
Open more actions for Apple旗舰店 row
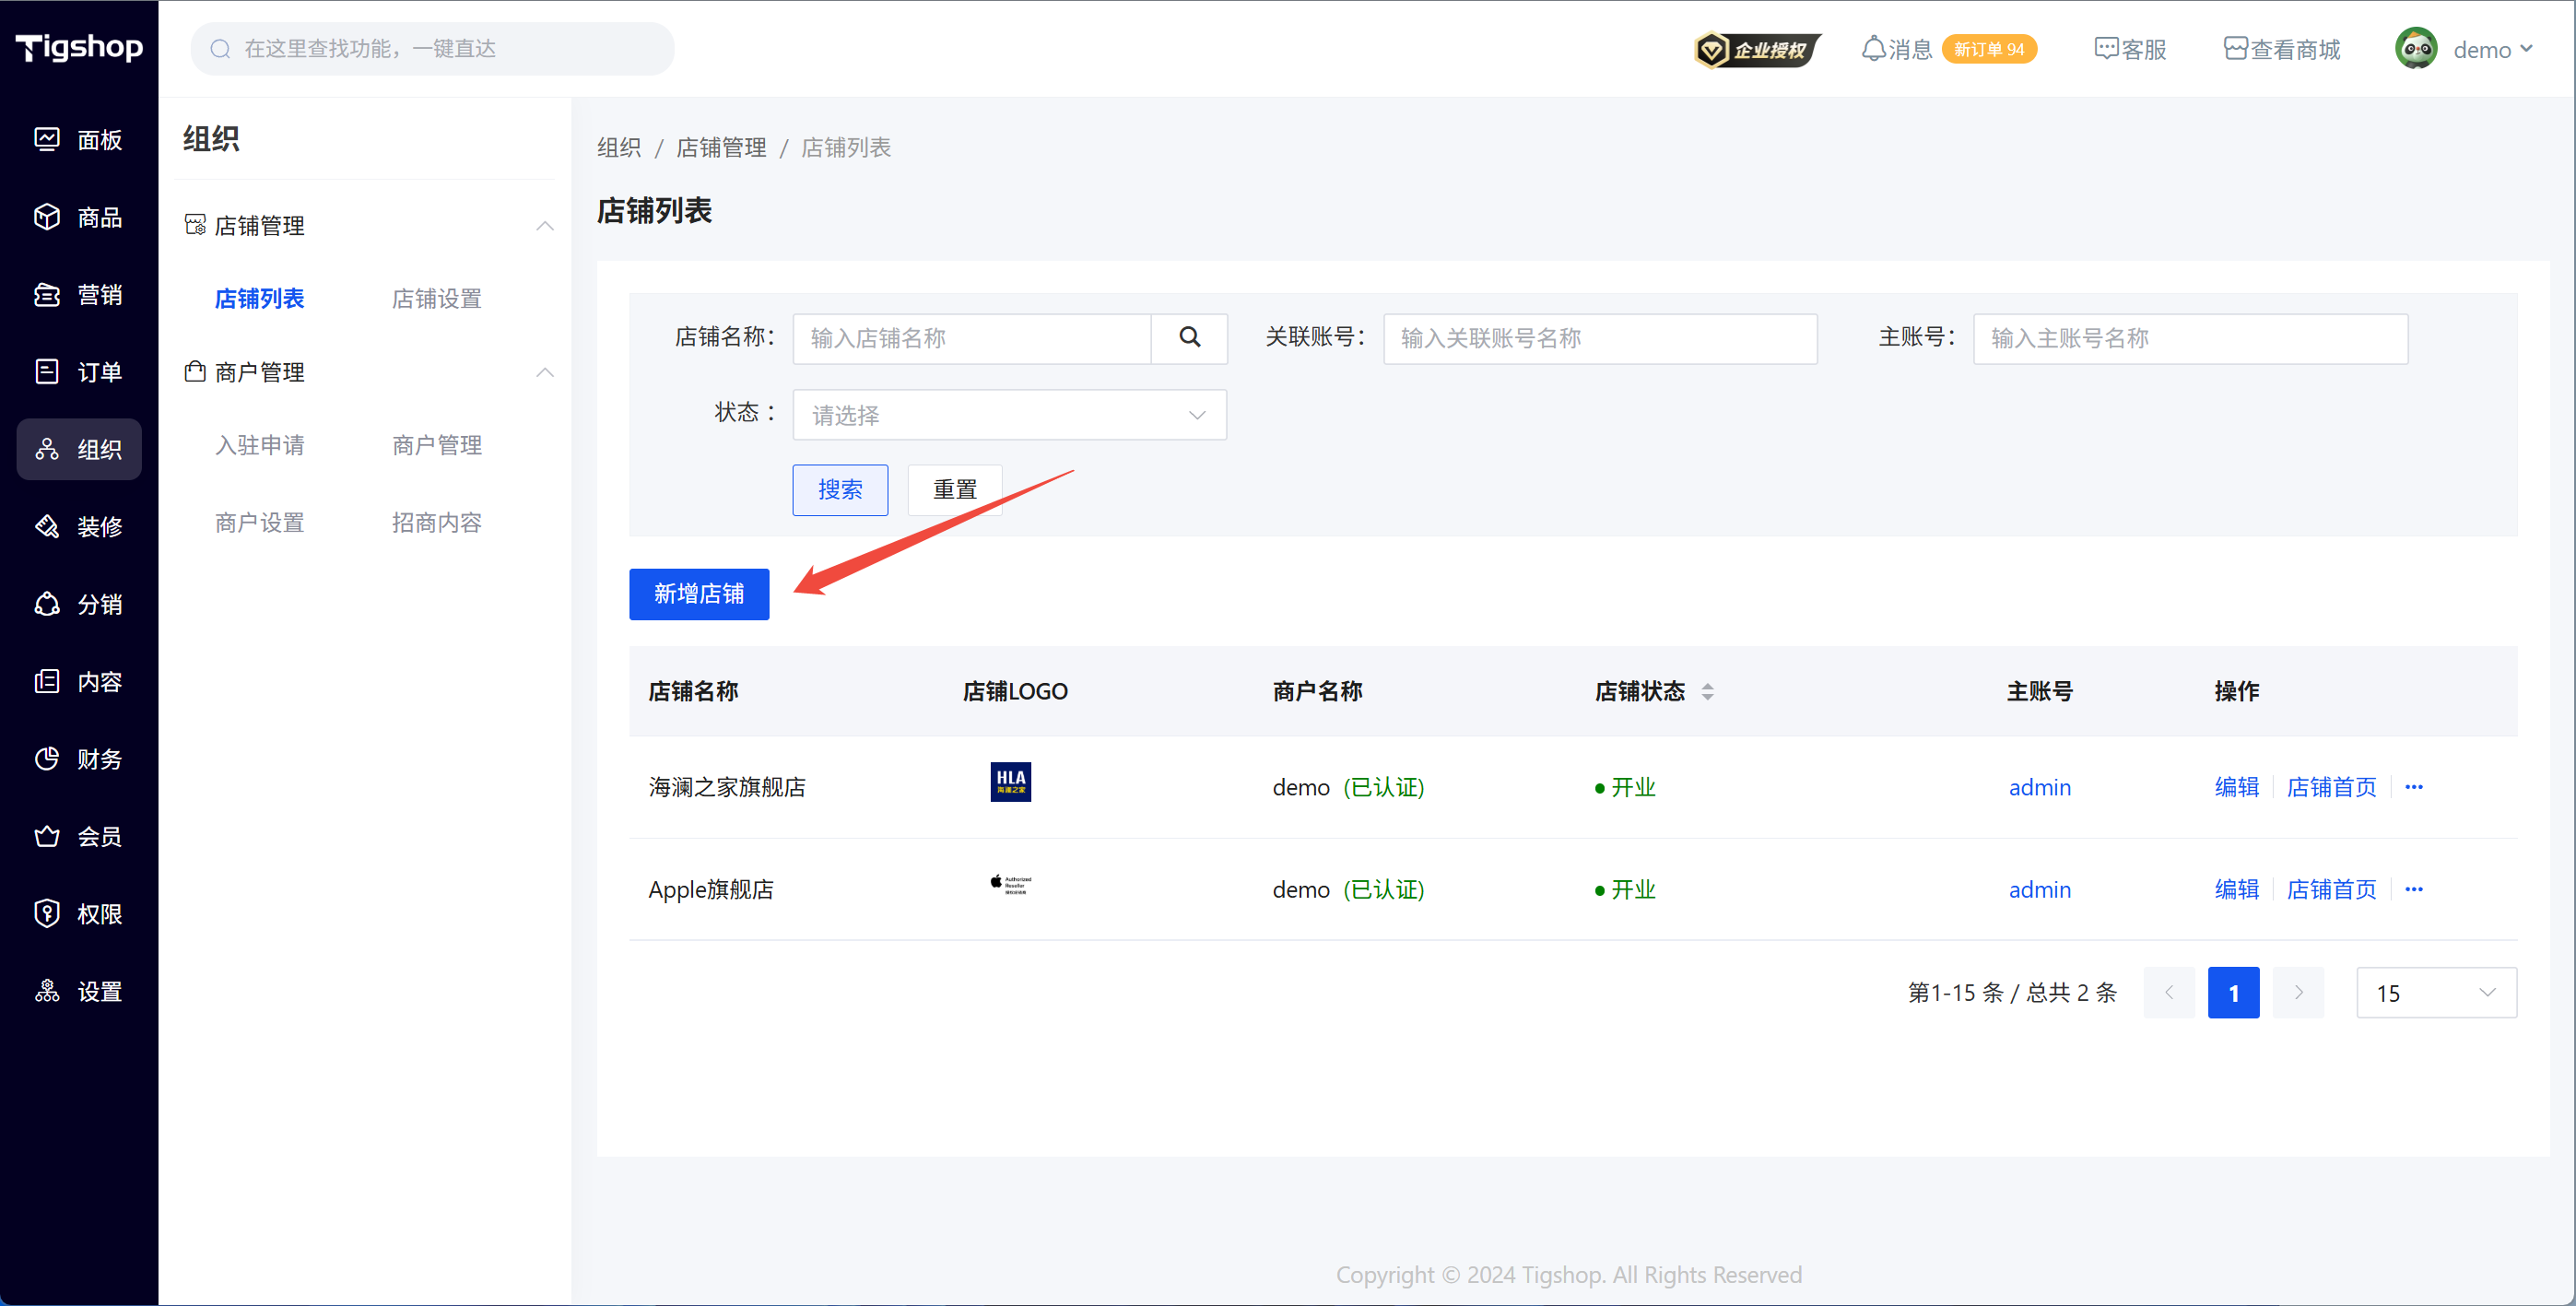2414,889
